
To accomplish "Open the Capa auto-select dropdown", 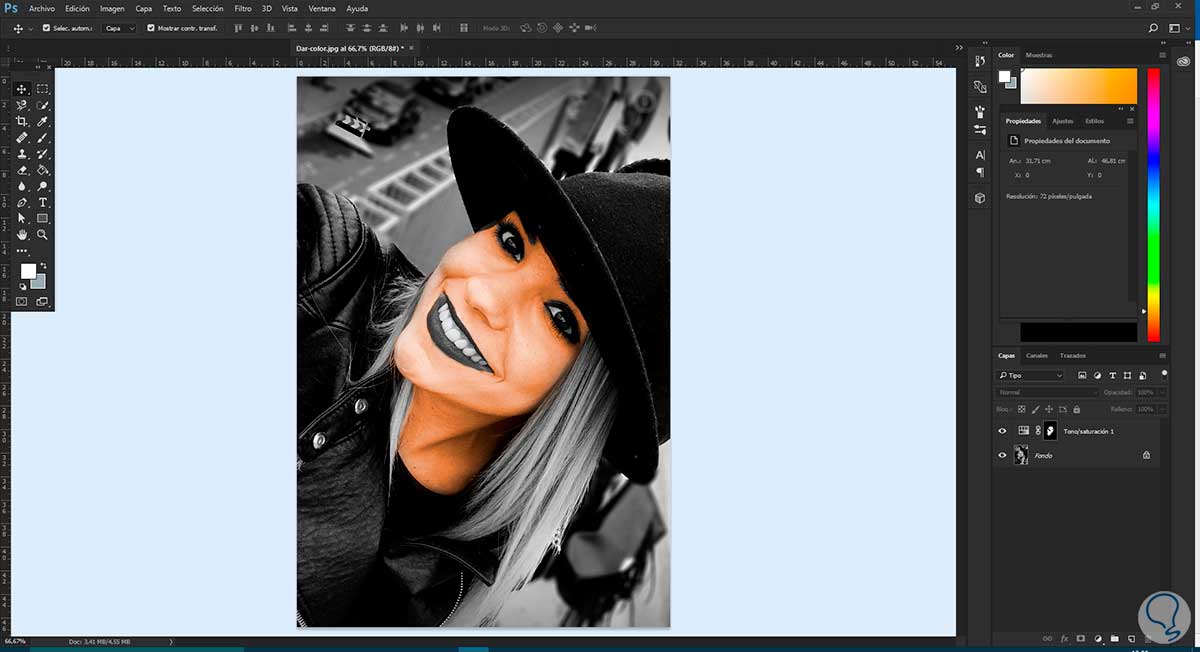I will [x=120, y=28].
